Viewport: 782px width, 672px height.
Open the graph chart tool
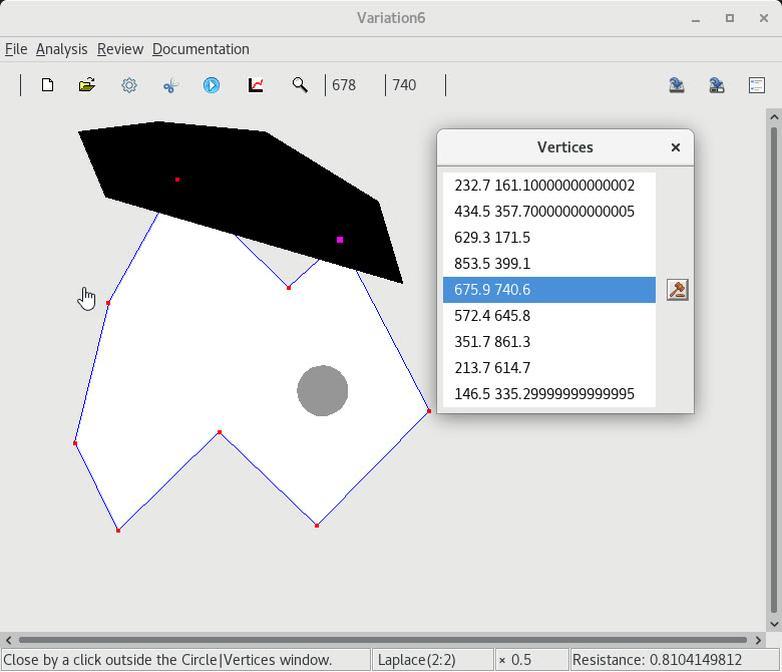click(x=256, y=85)
